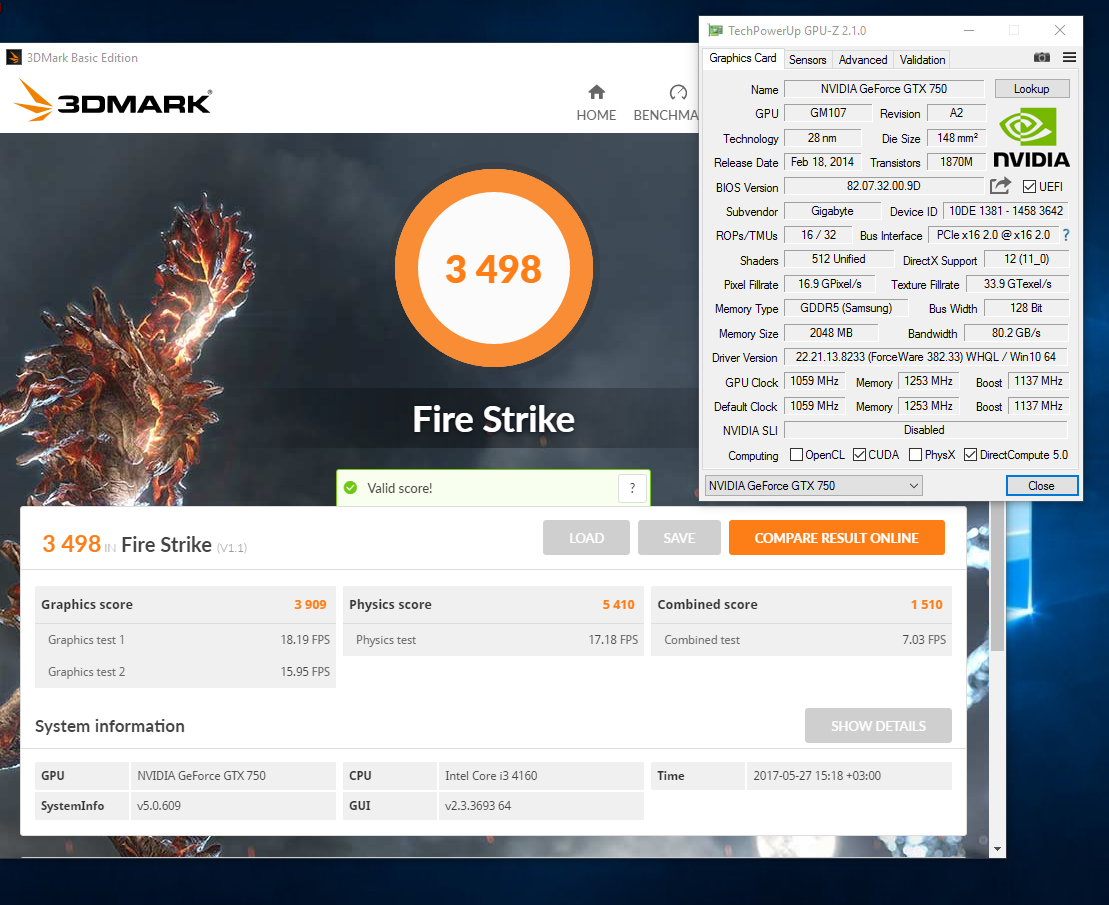Image resolution: width=1109 pixels, height=905 pixels.
Task: Click the Memory Size 2048 MB field
Action: 831,333
